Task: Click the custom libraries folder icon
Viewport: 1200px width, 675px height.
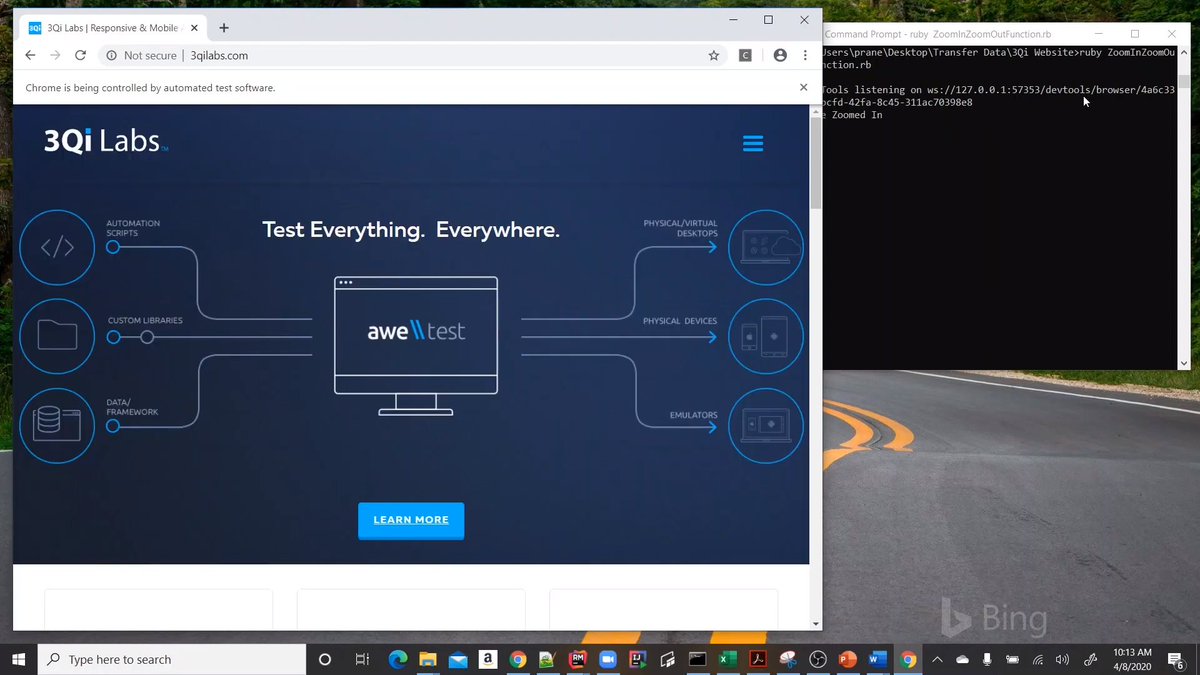Action: pos(57,337)
